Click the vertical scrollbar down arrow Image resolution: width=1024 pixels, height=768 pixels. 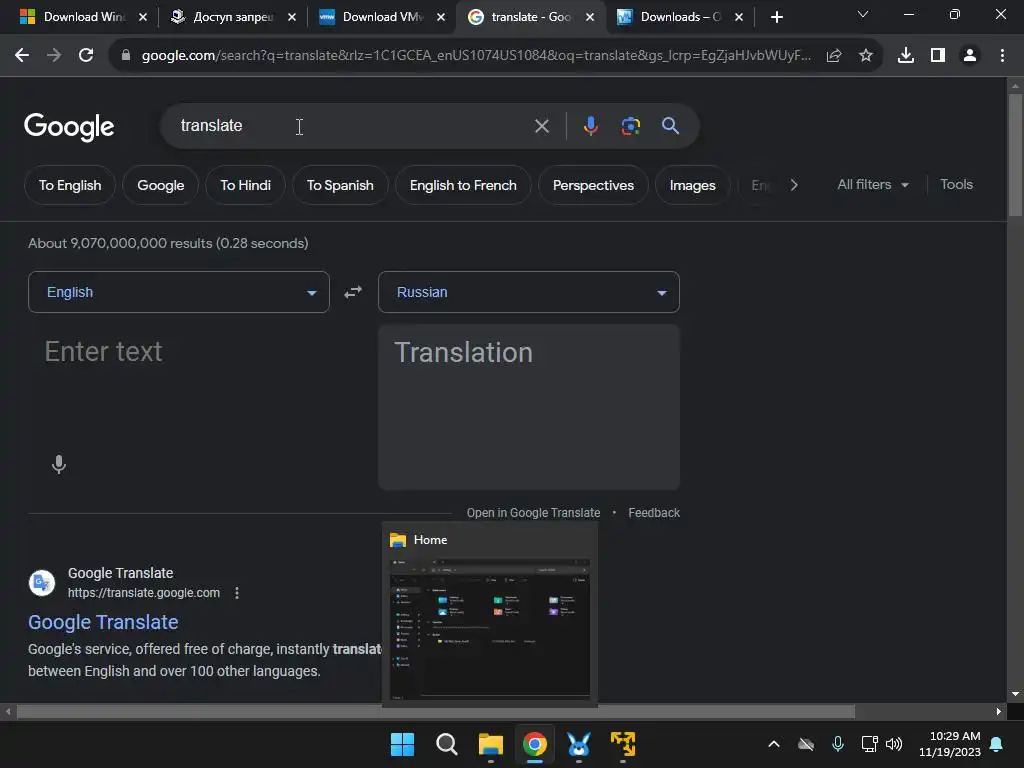[x=1015, y=694]
